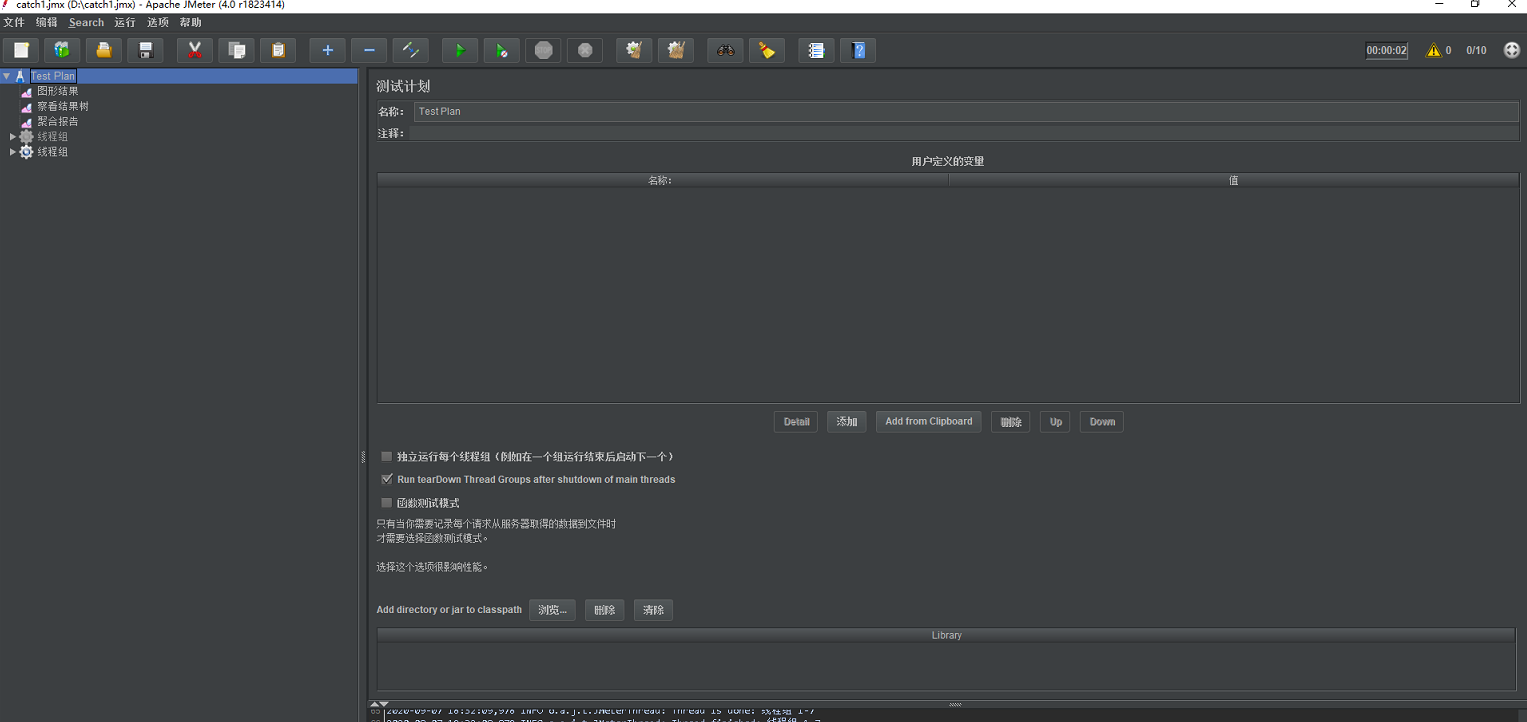Expand all tree nodes with plus icon
The height and width of the screenshot is (722, 1527).
tap(327, 50)
